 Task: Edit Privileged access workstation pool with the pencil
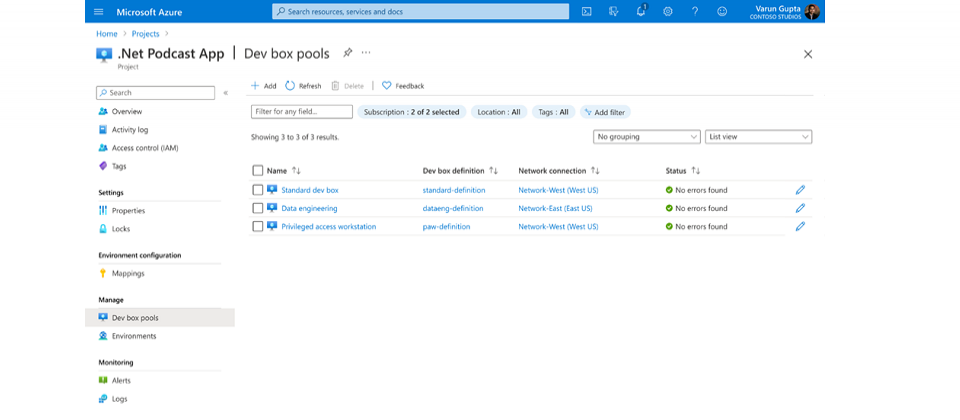(x=800, y=227)
